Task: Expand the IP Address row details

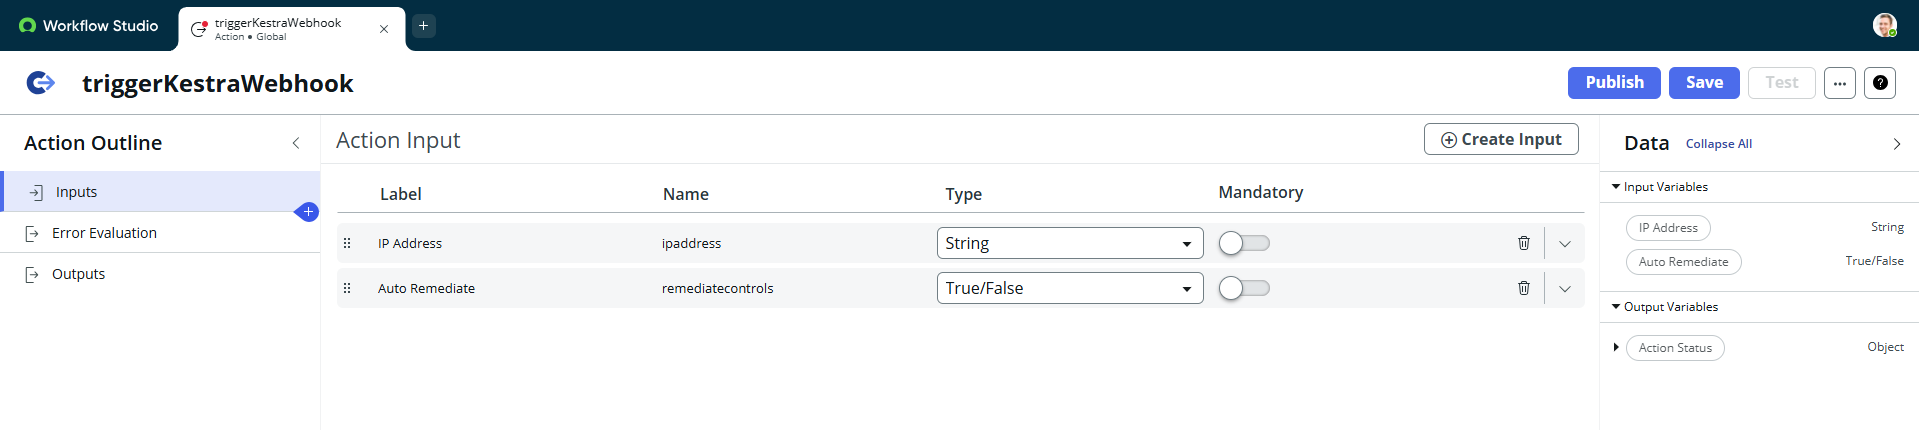Action: pyautogui.click(x=1564, y=243)
